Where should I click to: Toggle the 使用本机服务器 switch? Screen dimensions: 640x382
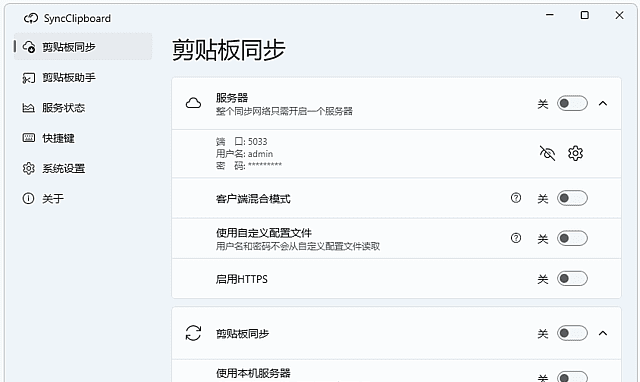coord(572,377)
